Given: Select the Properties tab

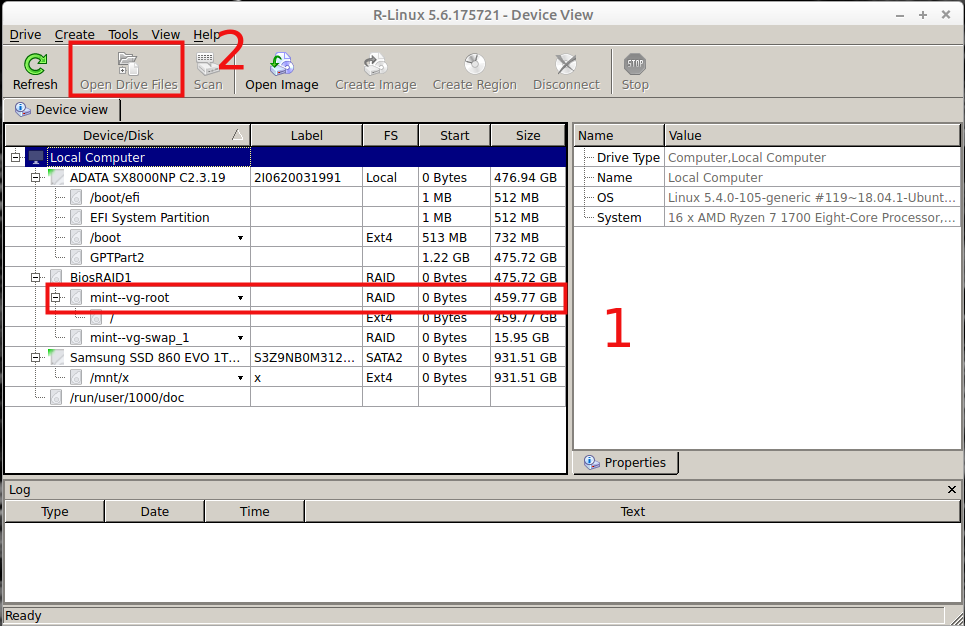Looking at the screenshot, I should [x=625, y=463].
